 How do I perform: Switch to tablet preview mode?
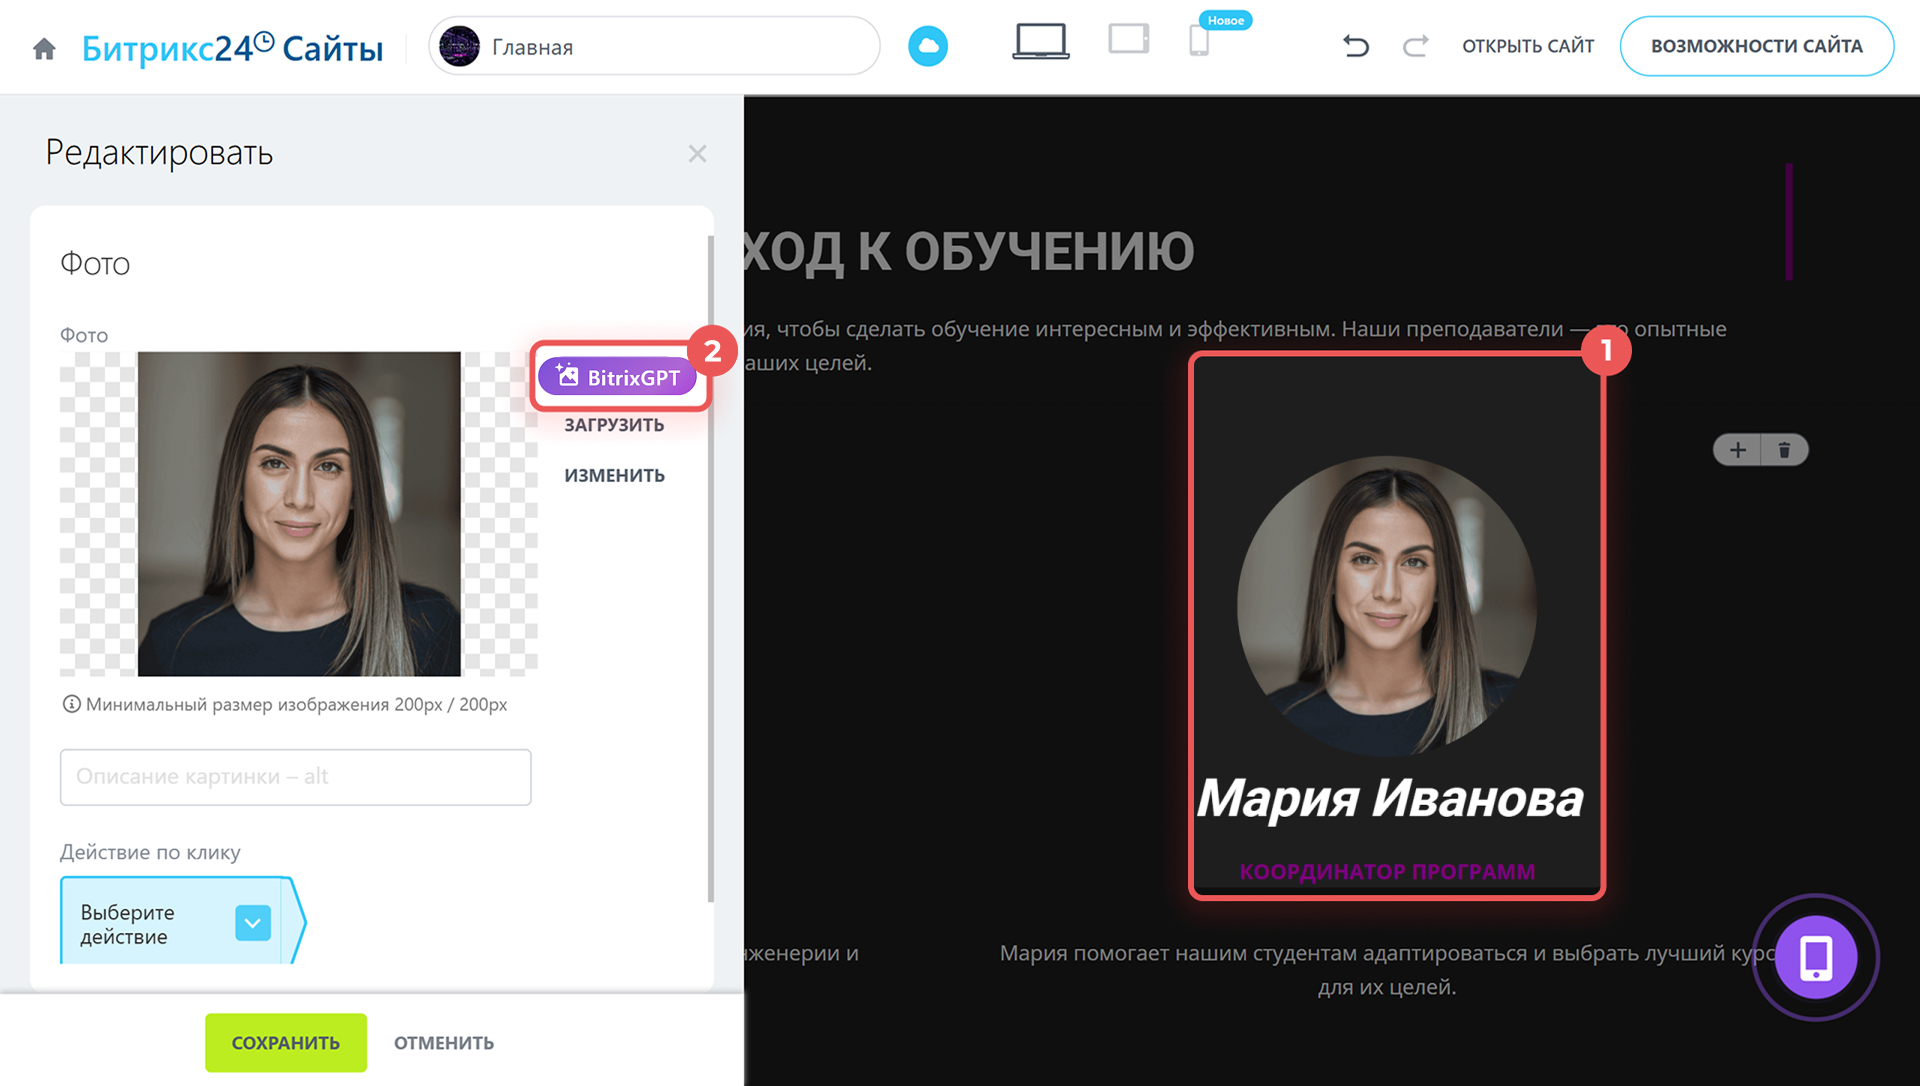point(1128,40)
